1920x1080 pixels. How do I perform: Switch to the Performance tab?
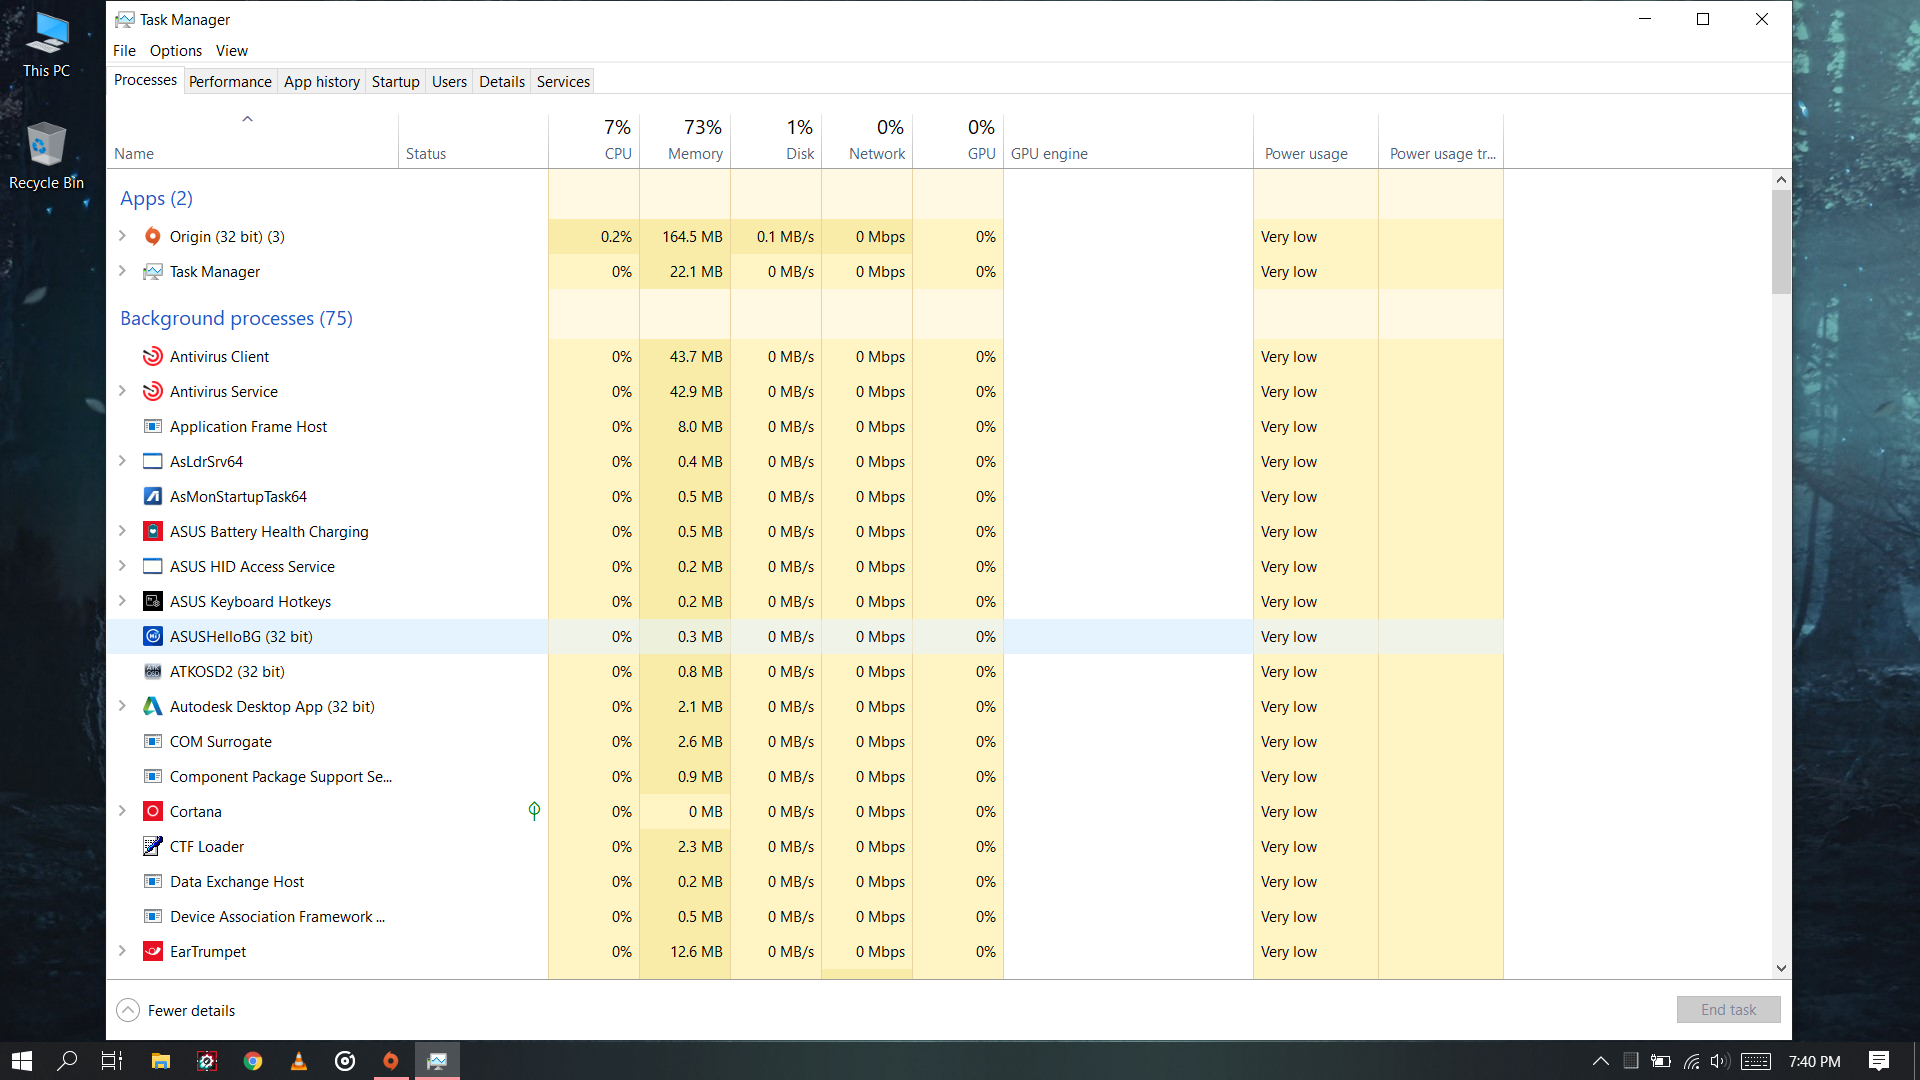(230, 82)
